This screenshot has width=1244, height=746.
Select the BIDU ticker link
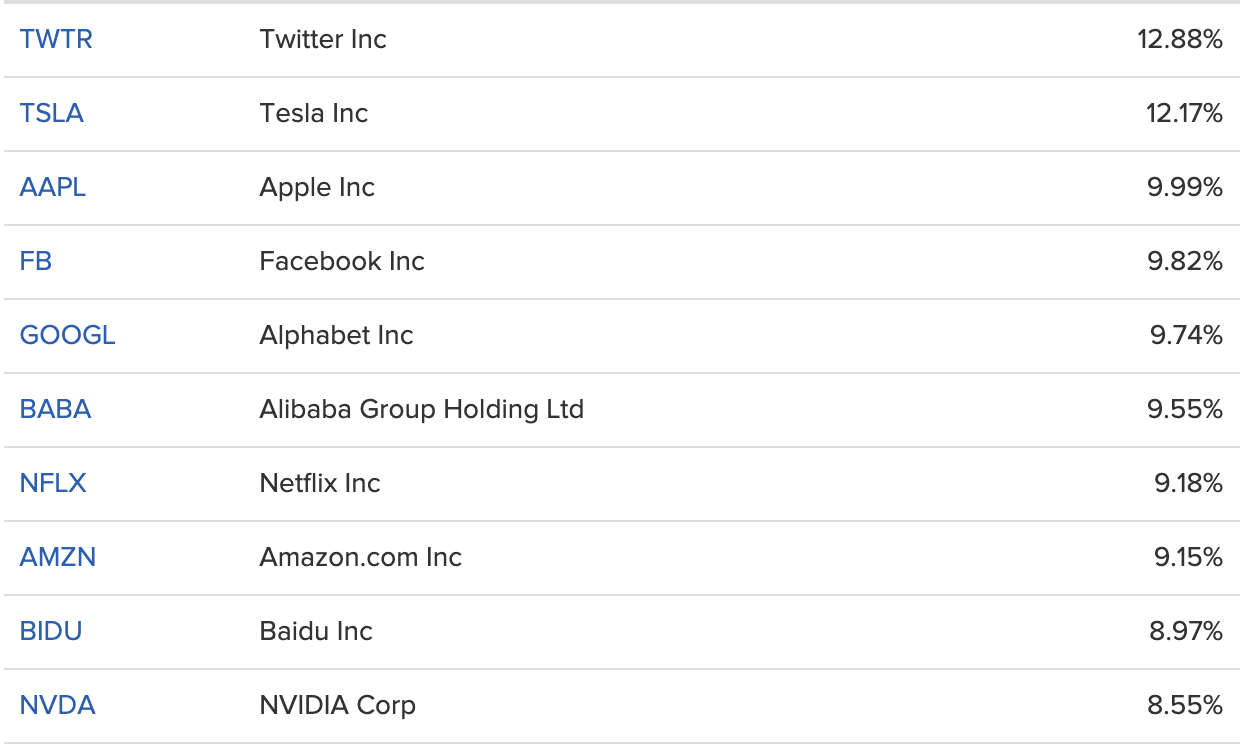click(51, 632)
